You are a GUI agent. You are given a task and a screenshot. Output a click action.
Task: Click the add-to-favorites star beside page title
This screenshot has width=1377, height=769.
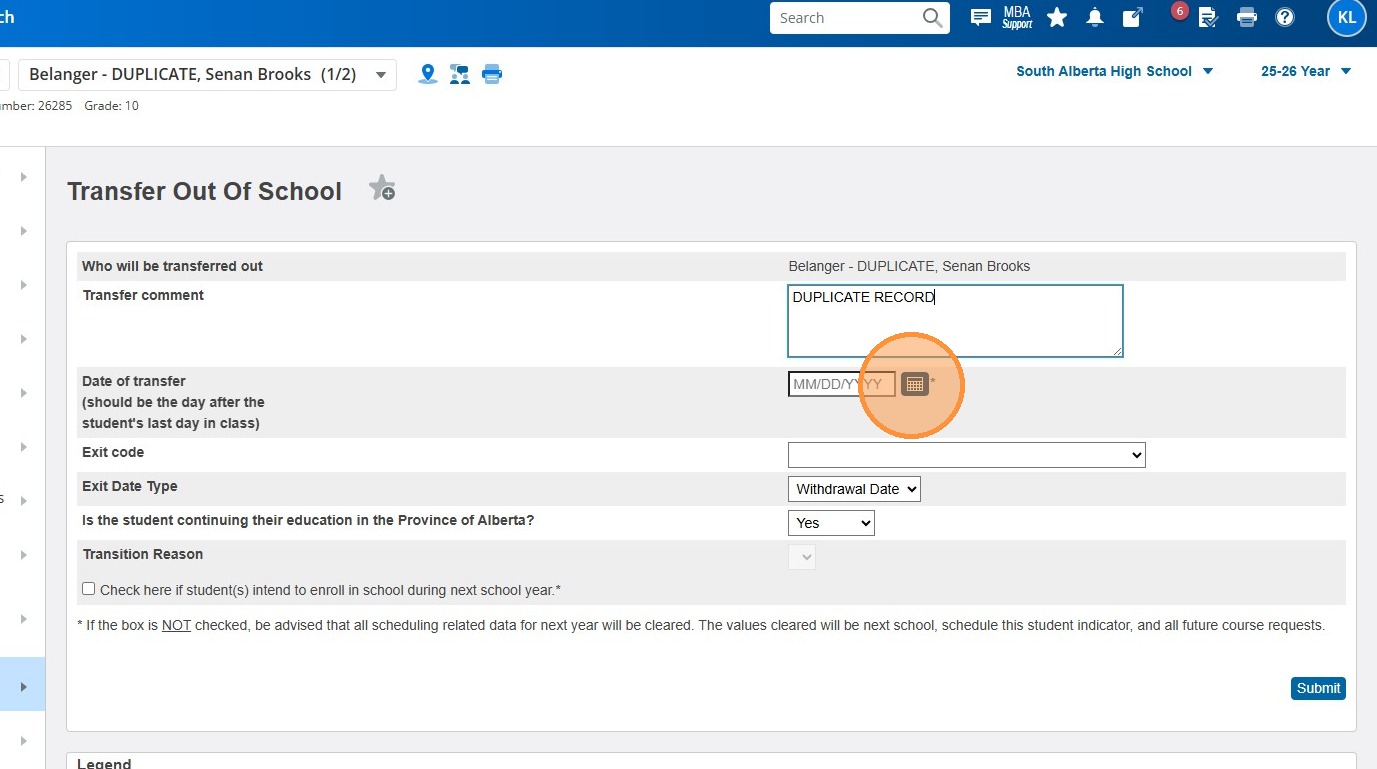382,188
